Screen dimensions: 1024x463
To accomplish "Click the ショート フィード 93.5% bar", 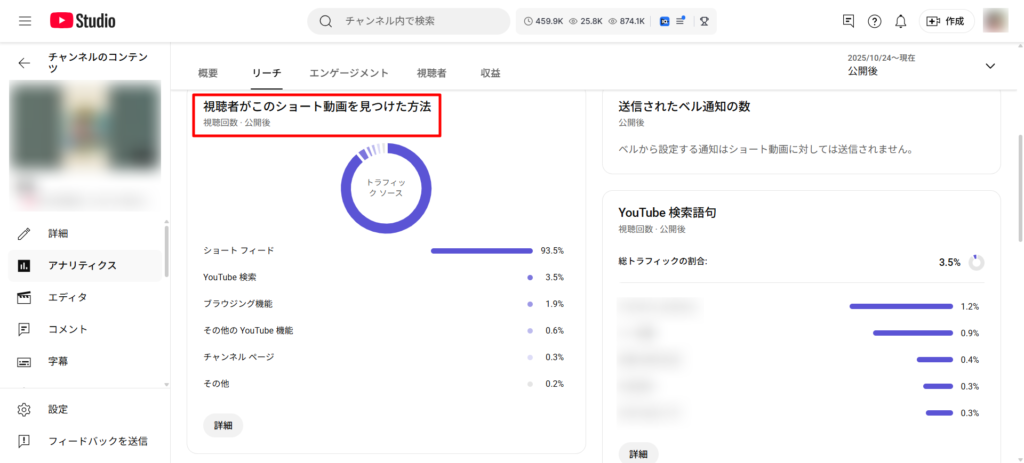I will [481, 250].
